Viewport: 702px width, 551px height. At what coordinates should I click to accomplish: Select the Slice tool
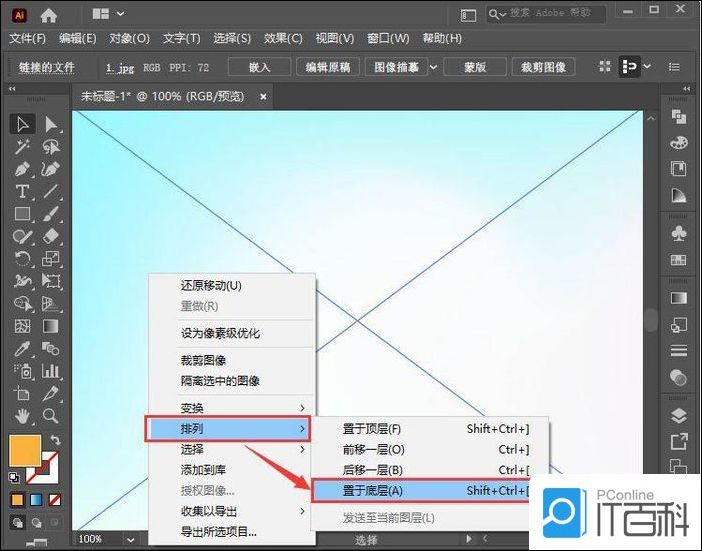pos(51,394)
